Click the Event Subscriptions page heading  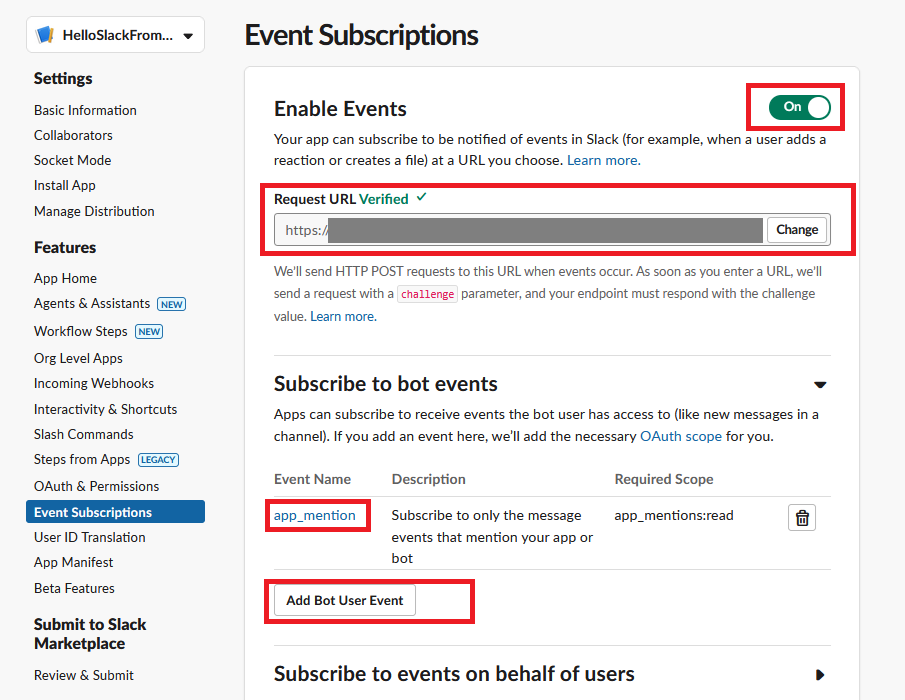click(x=362, y=35)
